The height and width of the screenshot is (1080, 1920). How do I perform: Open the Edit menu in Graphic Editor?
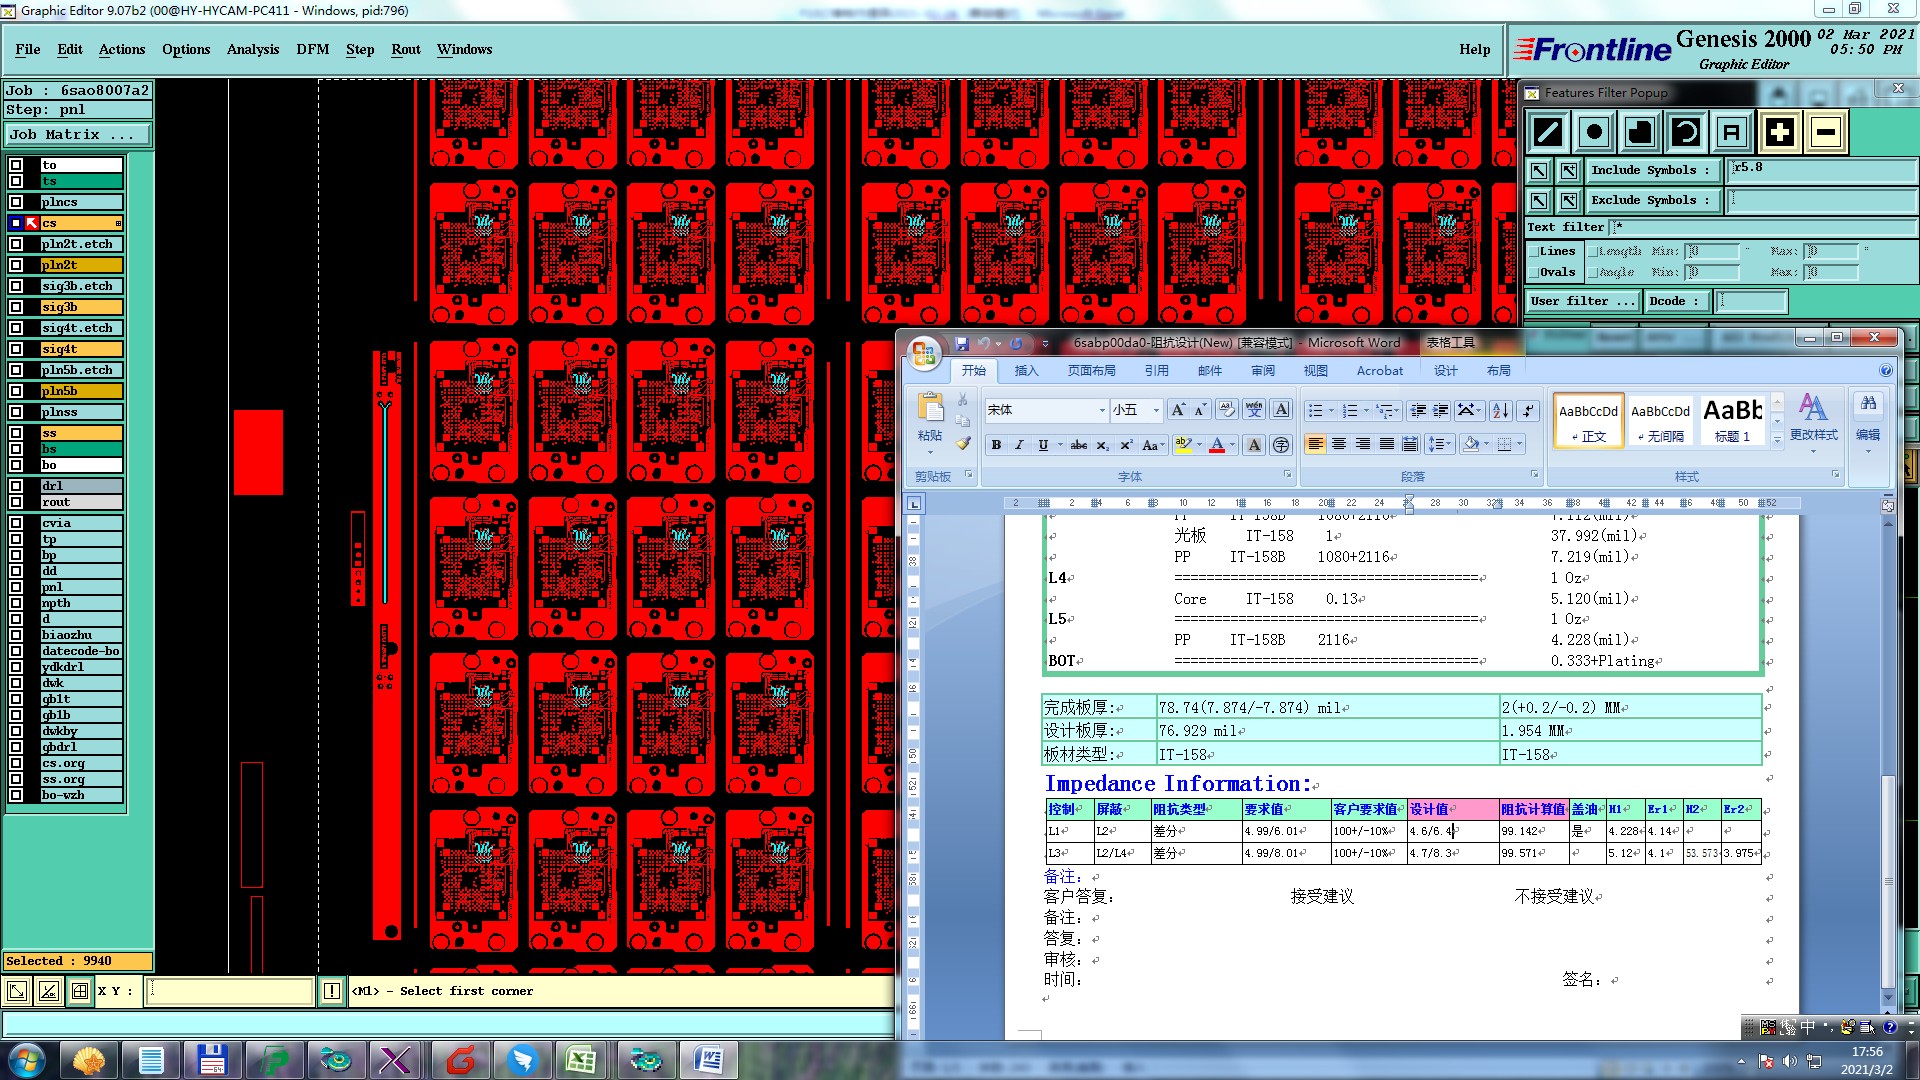click(70, 49)
